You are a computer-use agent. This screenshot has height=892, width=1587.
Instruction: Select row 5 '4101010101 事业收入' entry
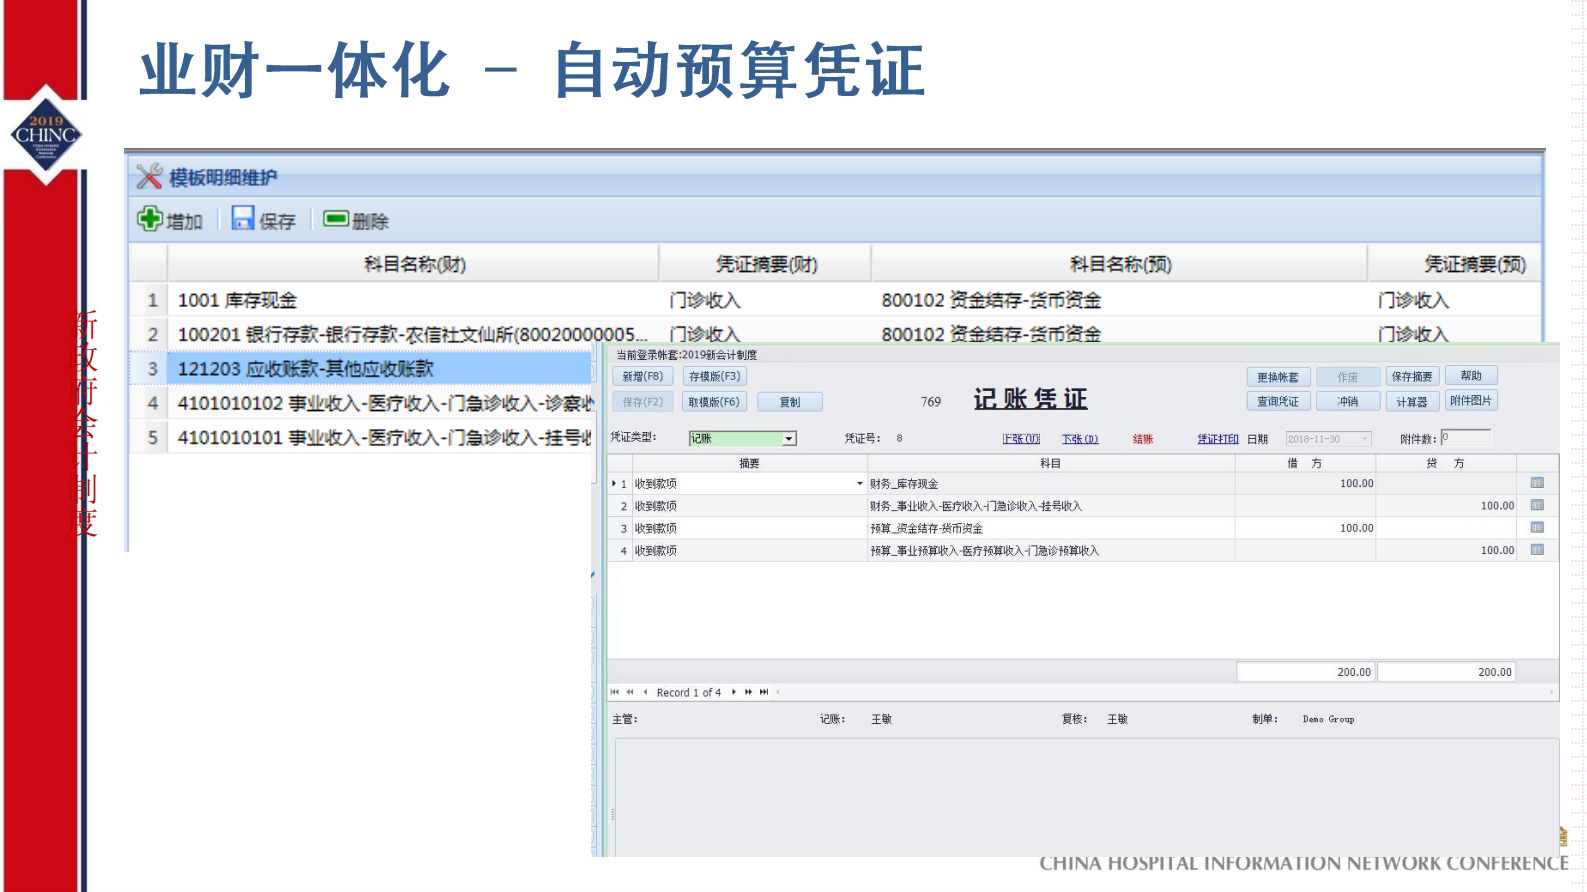click(x=361, y=437)
